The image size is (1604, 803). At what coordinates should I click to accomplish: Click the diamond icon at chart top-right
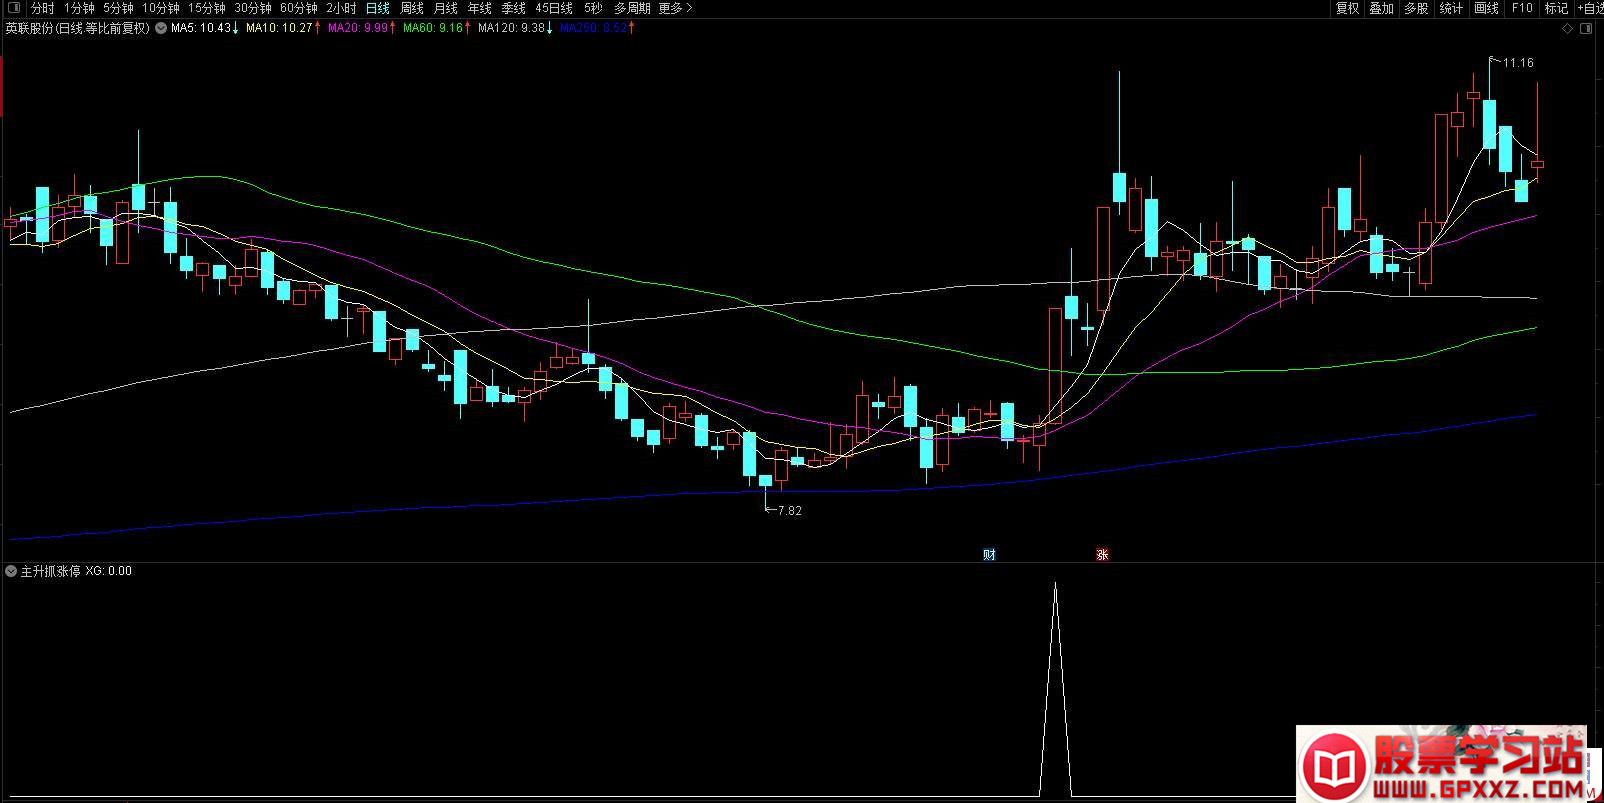1567,28
